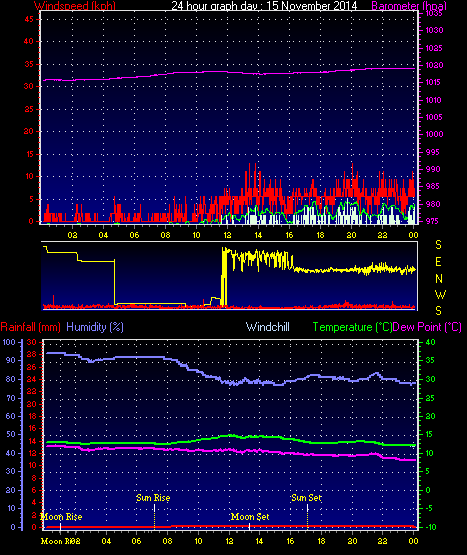467x555 pixels.
Task: Click the Barometer (hpa) axis title
Action: (409, 6)
